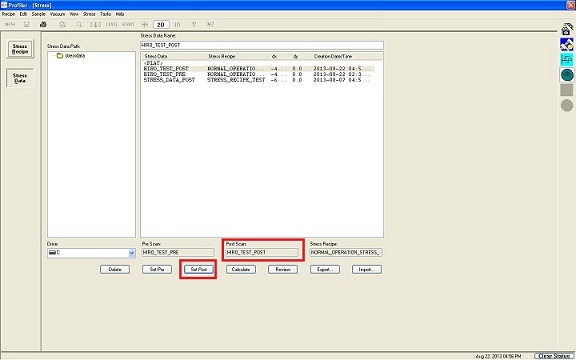Click the blue XY stage icon in right sidebar
This screenshot has height=360, width=576.
pyautogui.click(x=567, y=44)
